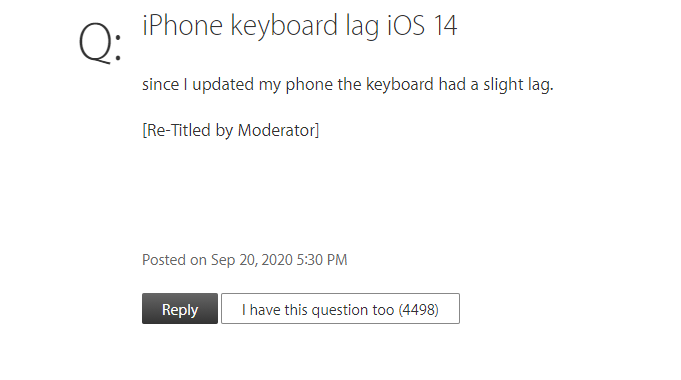Click "slight lag" in the question body
Image resolution: width=681 pixels, height=380 pixels.
click(518, 84)
